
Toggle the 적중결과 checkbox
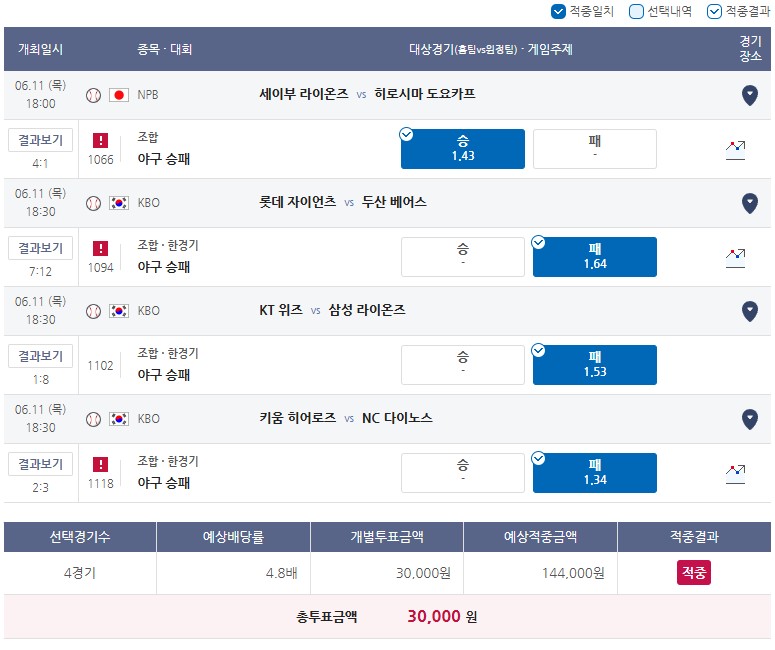[x=714, y=11]
